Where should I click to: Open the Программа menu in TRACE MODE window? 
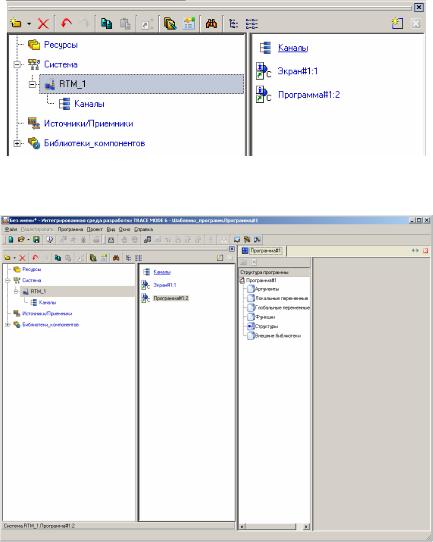pos(70,229)
